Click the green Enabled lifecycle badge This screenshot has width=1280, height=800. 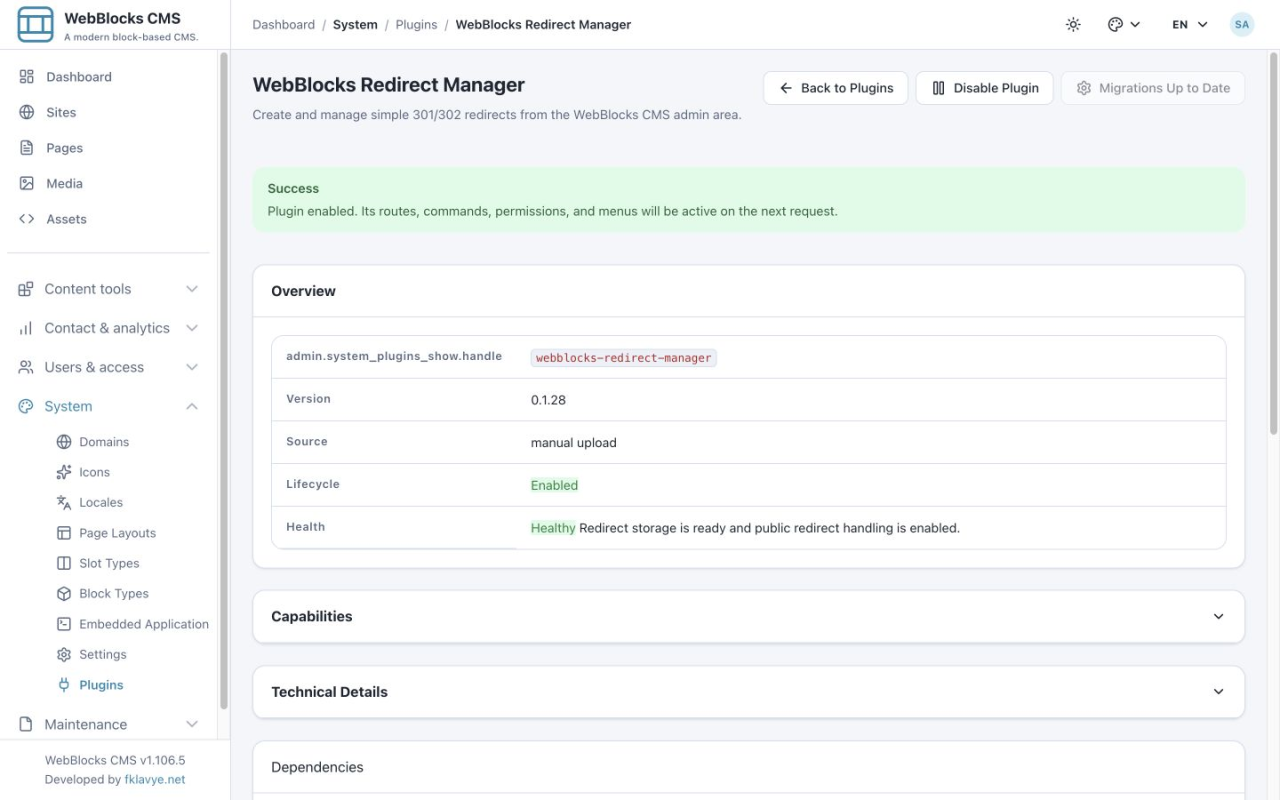point(554,485)
